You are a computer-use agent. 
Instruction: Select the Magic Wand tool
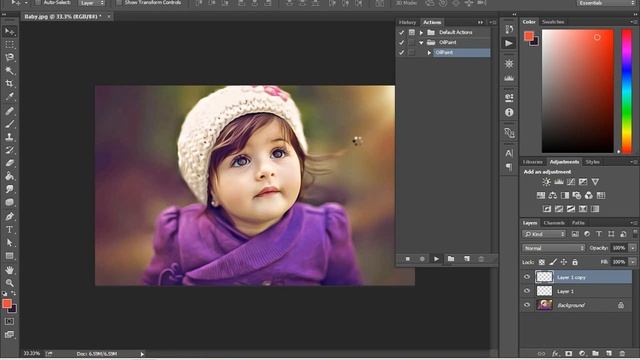click(9, 71)
